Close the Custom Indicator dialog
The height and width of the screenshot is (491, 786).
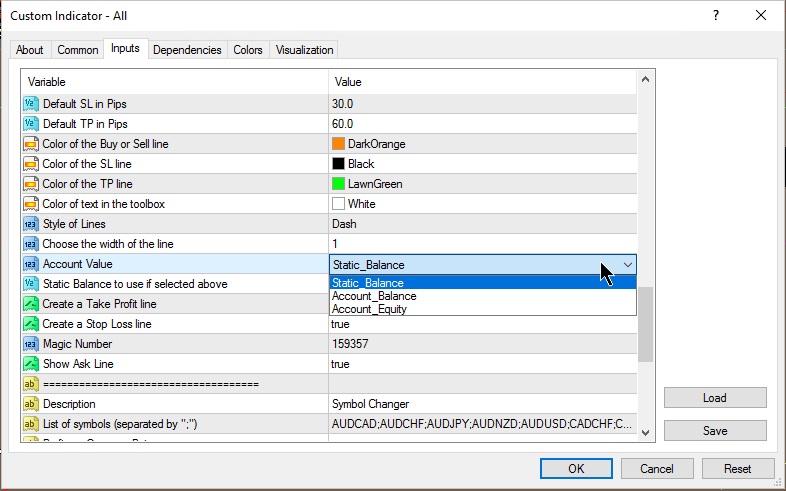[761, 16]
